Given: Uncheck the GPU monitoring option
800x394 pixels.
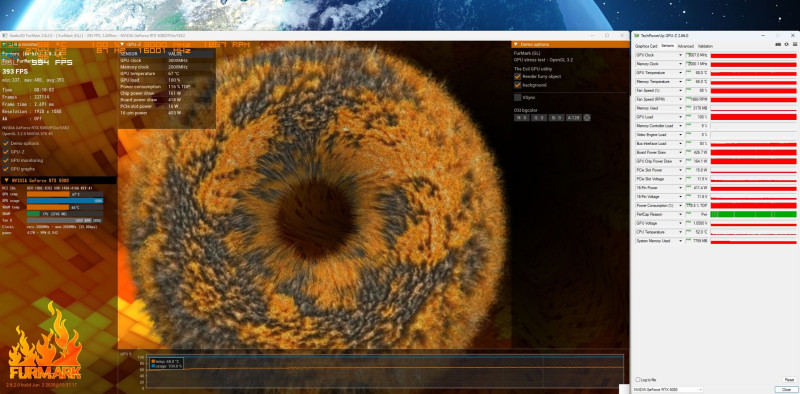Looking at the screenshot, I should click(6, 160).
